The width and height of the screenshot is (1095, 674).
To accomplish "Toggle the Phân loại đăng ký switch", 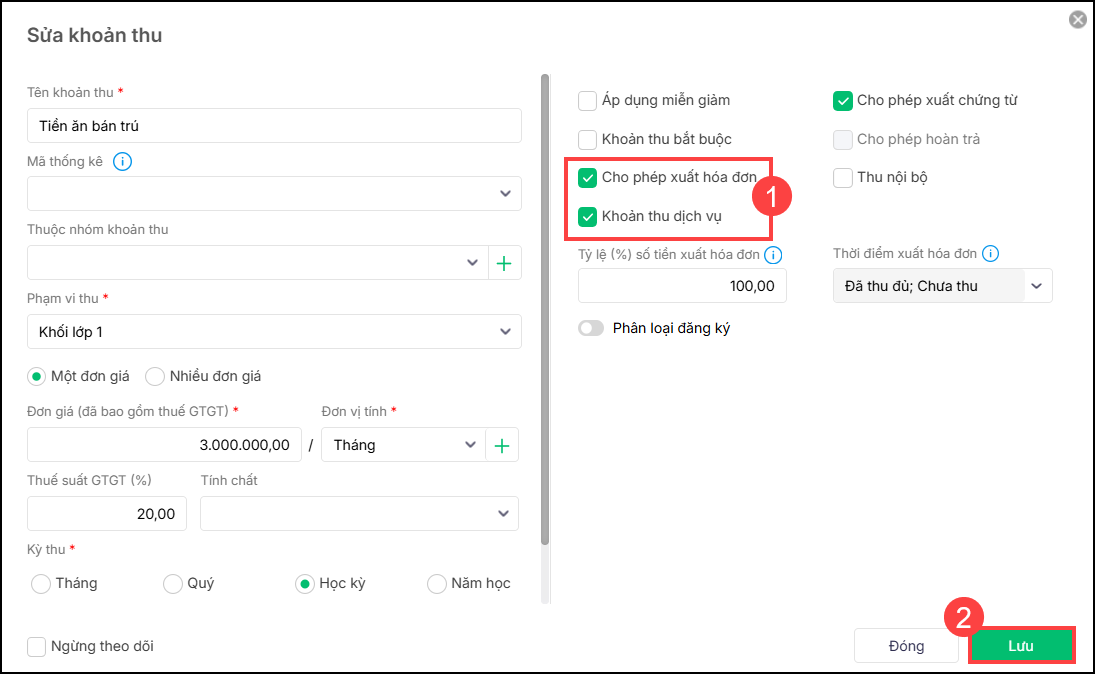I will (591, 328).
